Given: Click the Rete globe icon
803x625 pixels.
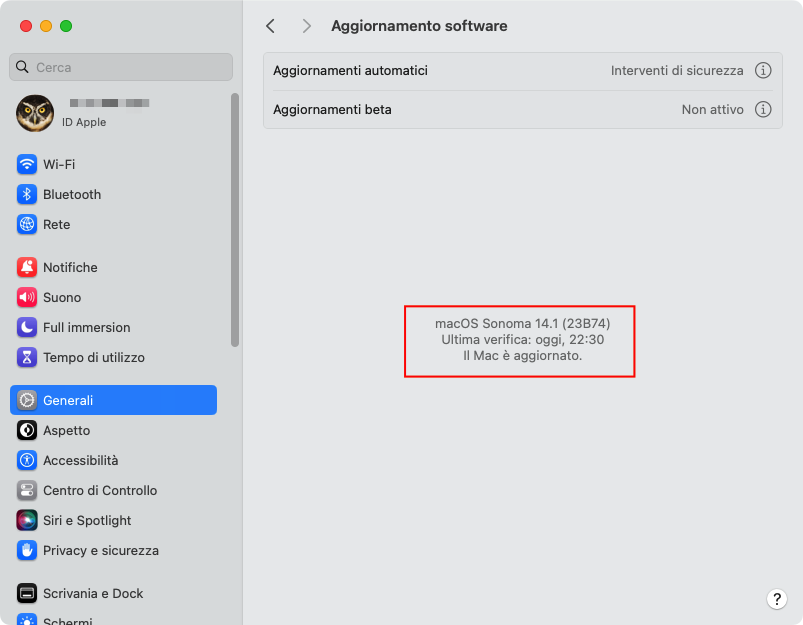Looking at the screenshot, I should point(27,224).
